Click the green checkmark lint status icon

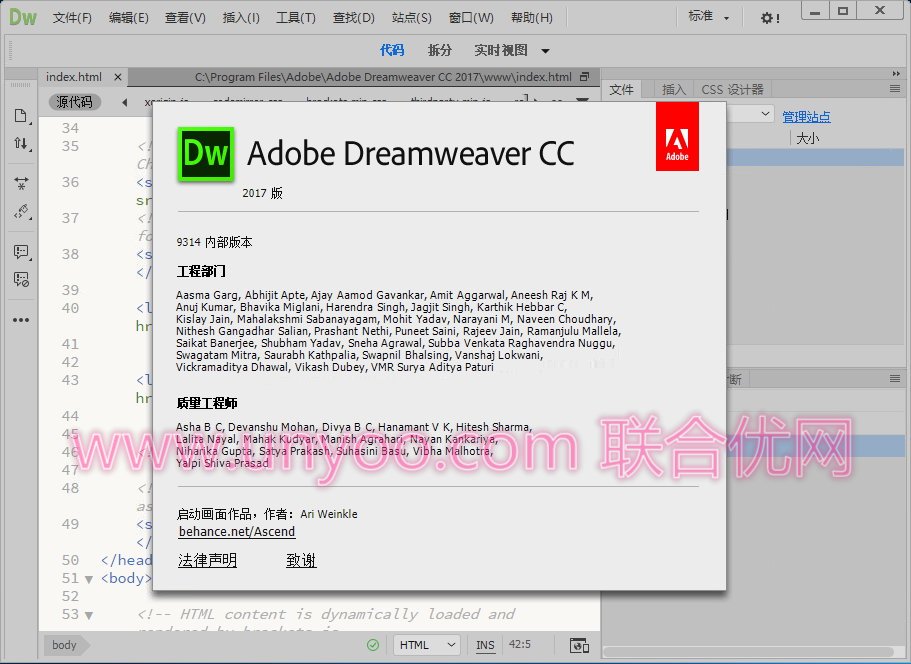tap(373, 645)
